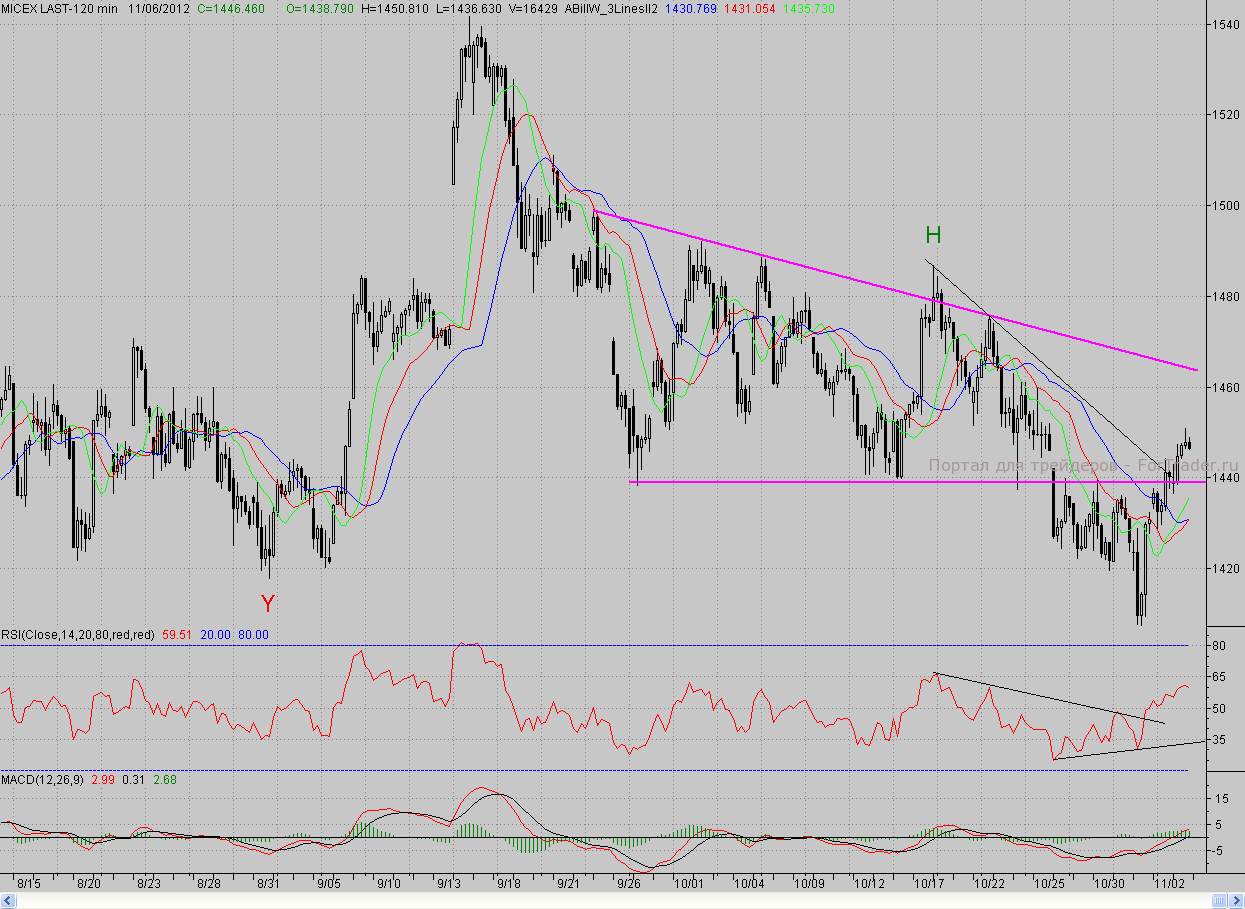Click the 11/02 date label
Screen dimensions: 1245x909
[x=1171, y=884]
